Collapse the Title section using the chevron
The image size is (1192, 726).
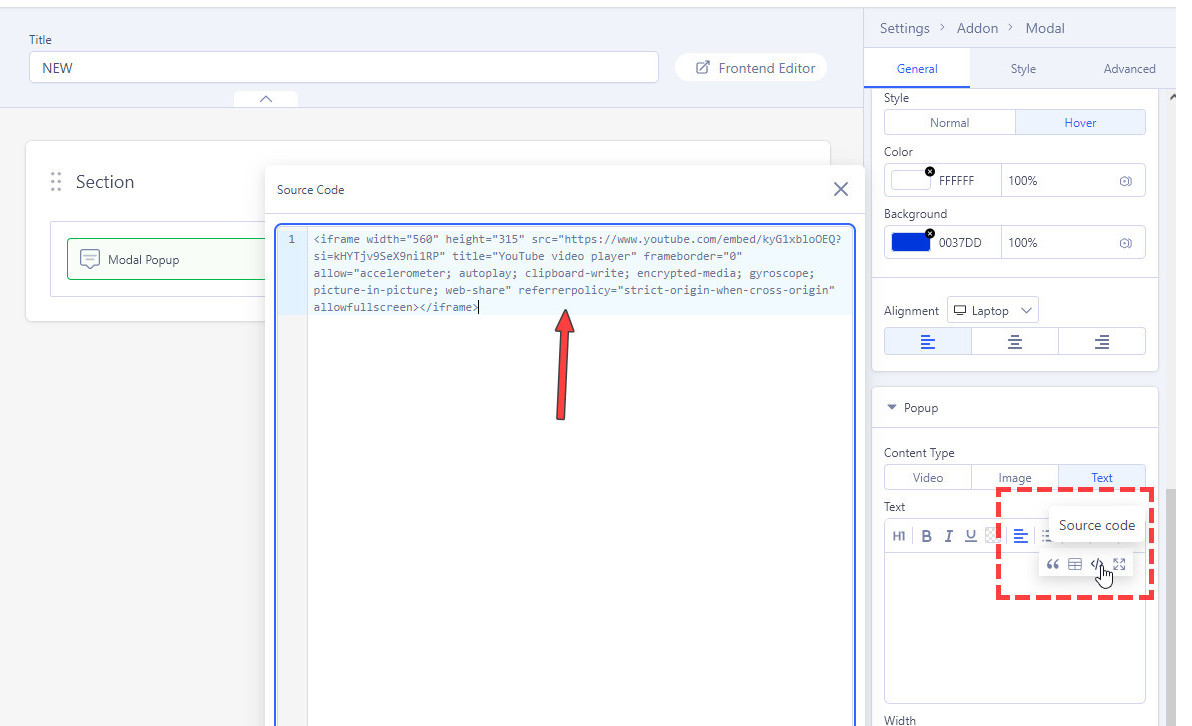[265, 99]
